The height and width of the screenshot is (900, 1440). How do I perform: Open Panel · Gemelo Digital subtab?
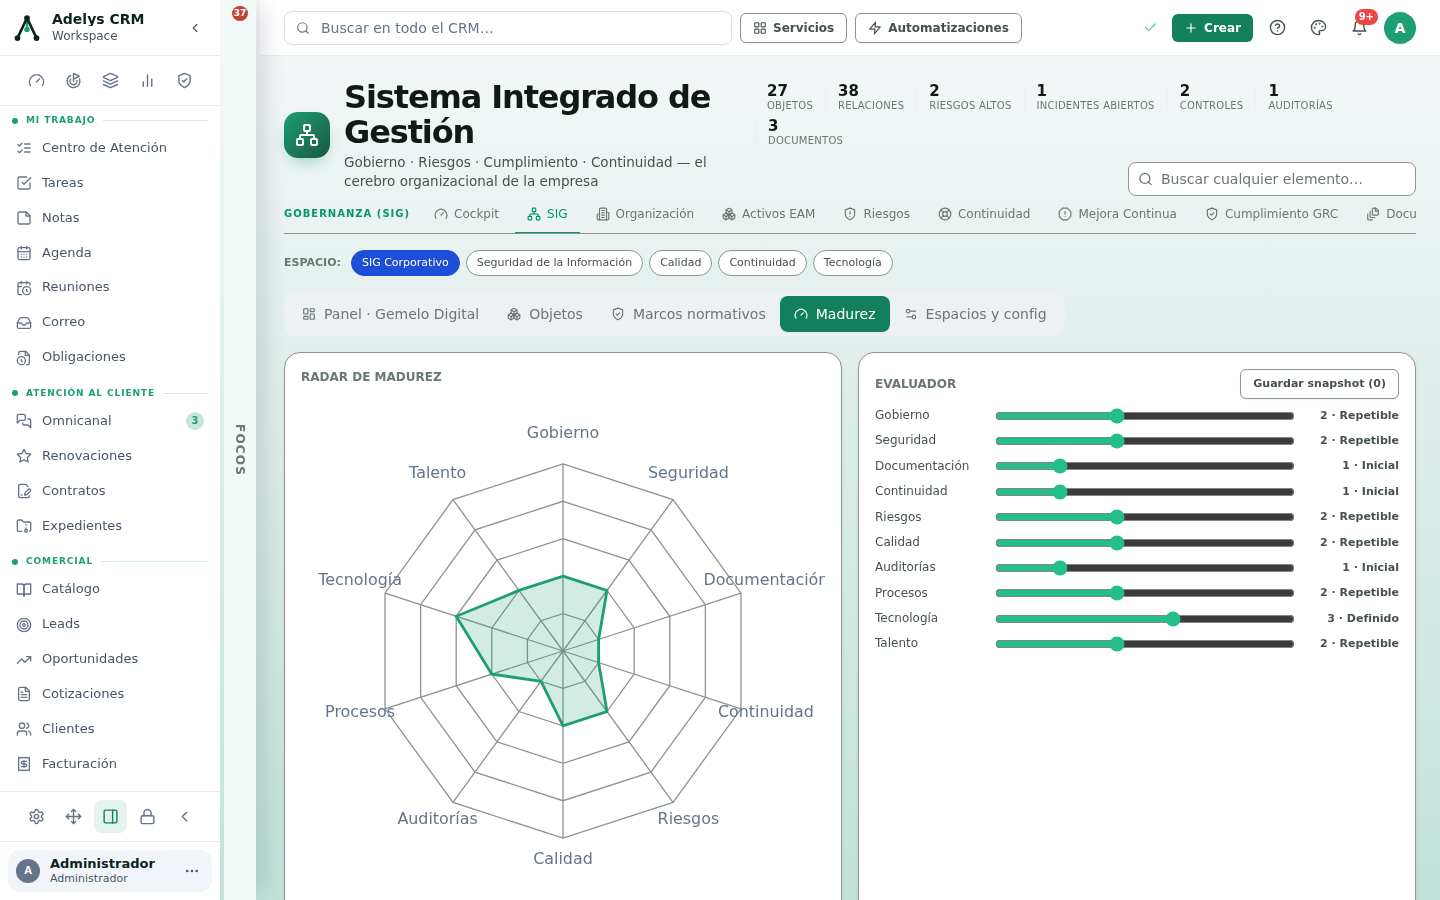390,314
